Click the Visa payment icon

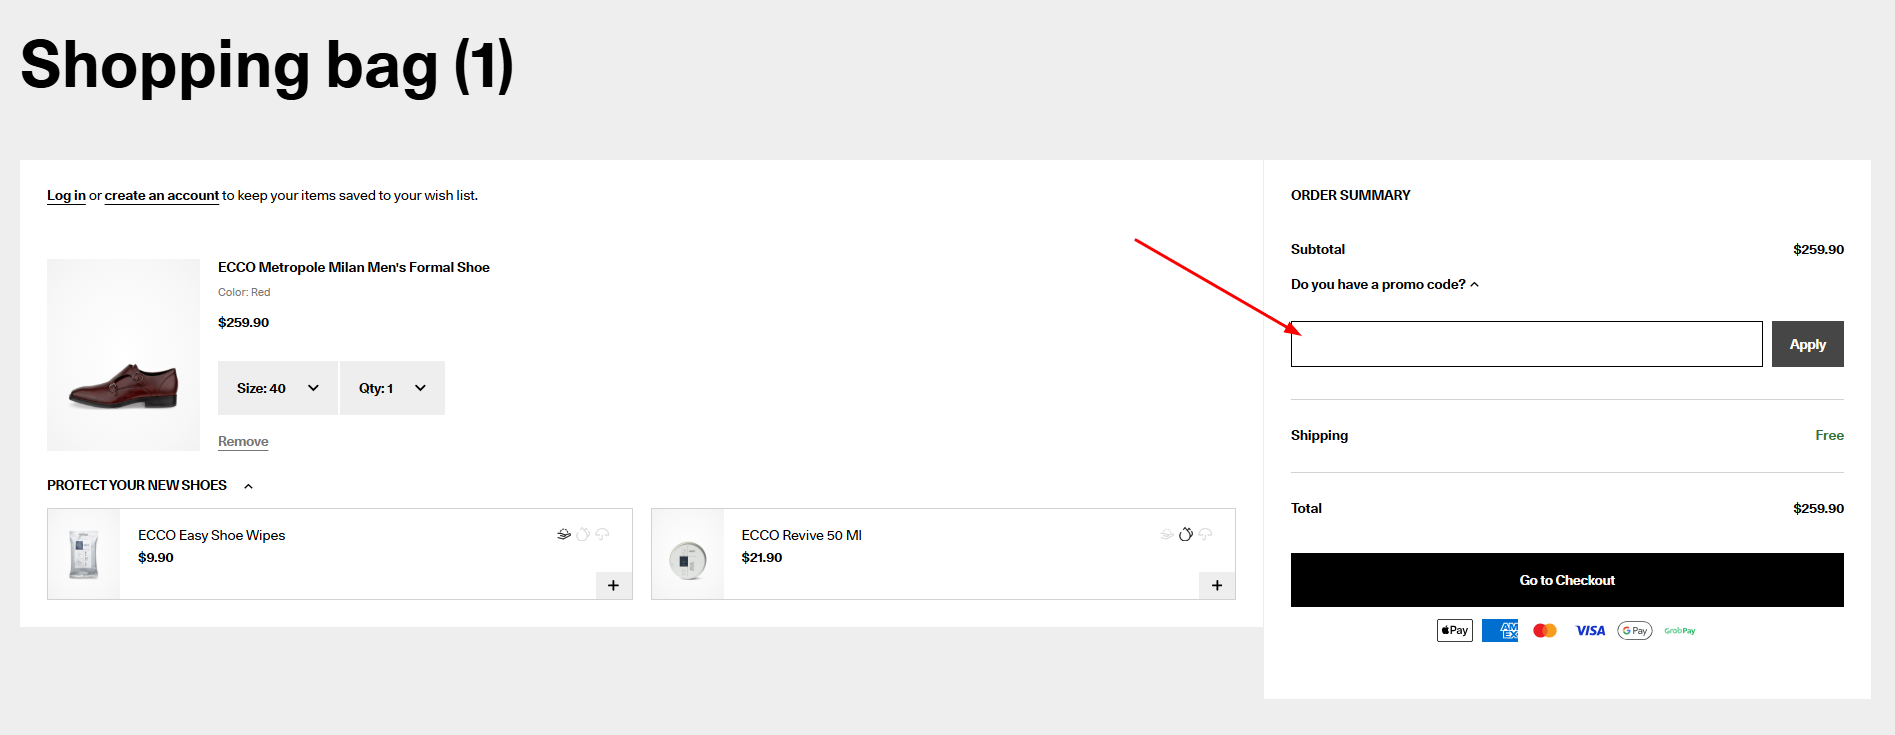[x=1589, y=630]
